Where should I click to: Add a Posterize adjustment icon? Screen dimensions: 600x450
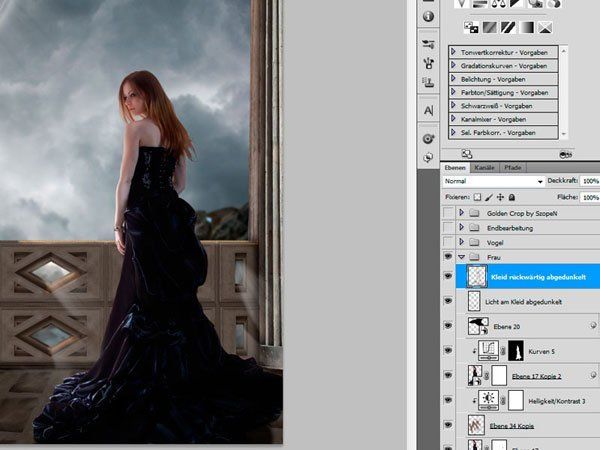(x=490, y=27)
